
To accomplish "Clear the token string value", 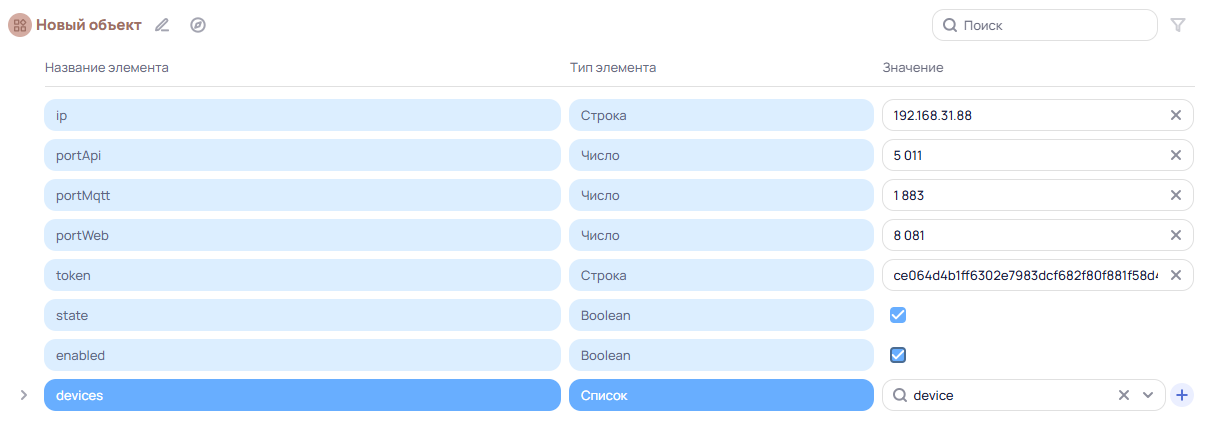I will 1176,275.
